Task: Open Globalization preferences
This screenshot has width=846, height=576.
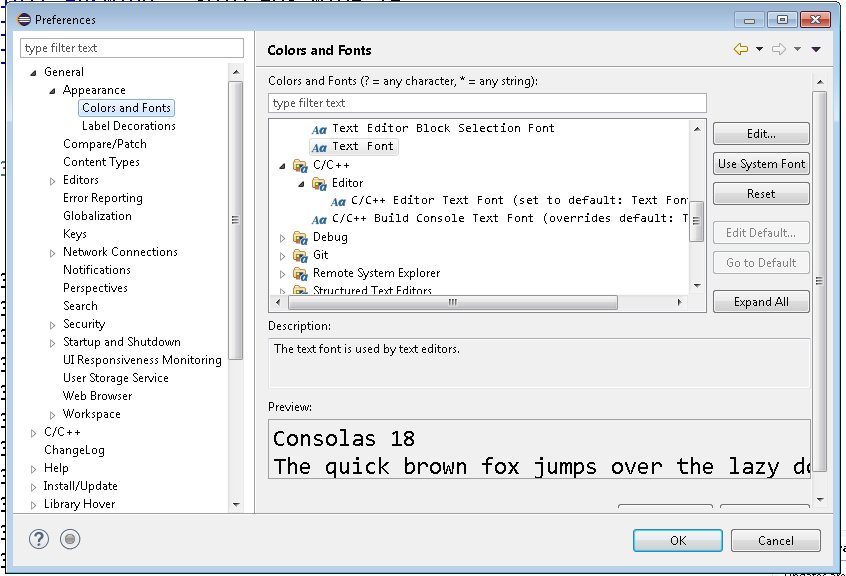Action: 97,216
